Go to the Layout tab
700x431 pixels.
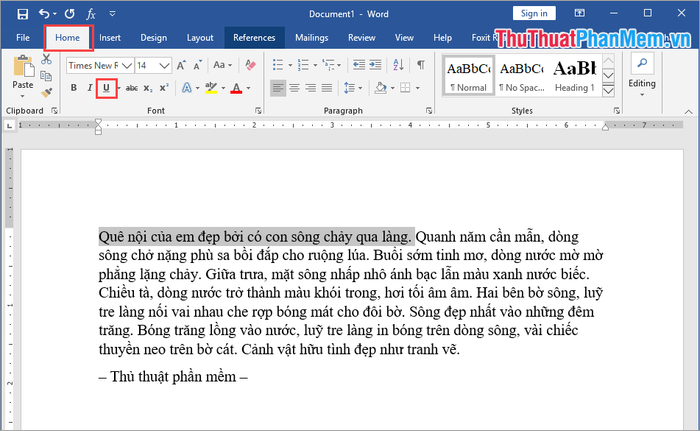pos(200,38)
